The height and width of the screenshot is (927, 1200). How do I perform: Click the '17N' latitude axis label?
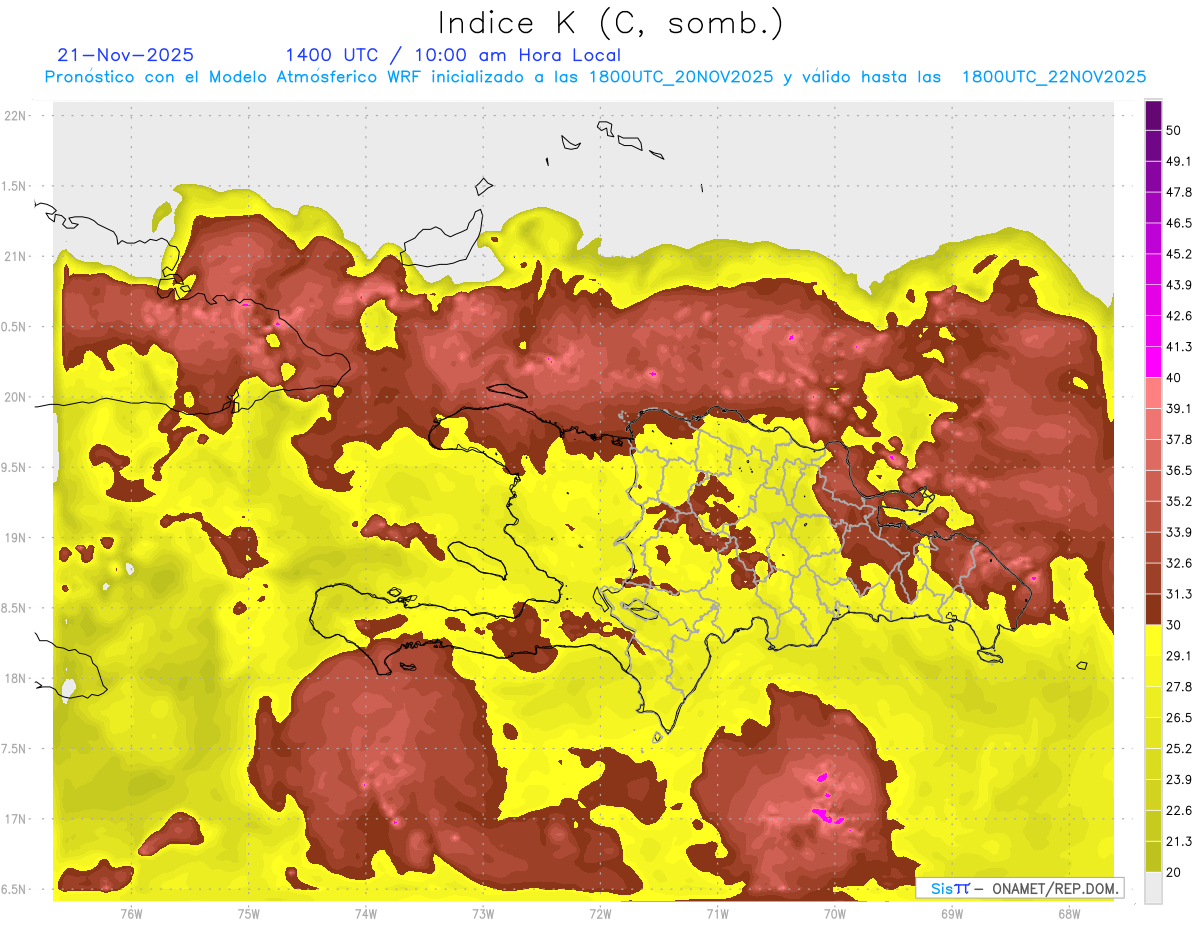17,819
